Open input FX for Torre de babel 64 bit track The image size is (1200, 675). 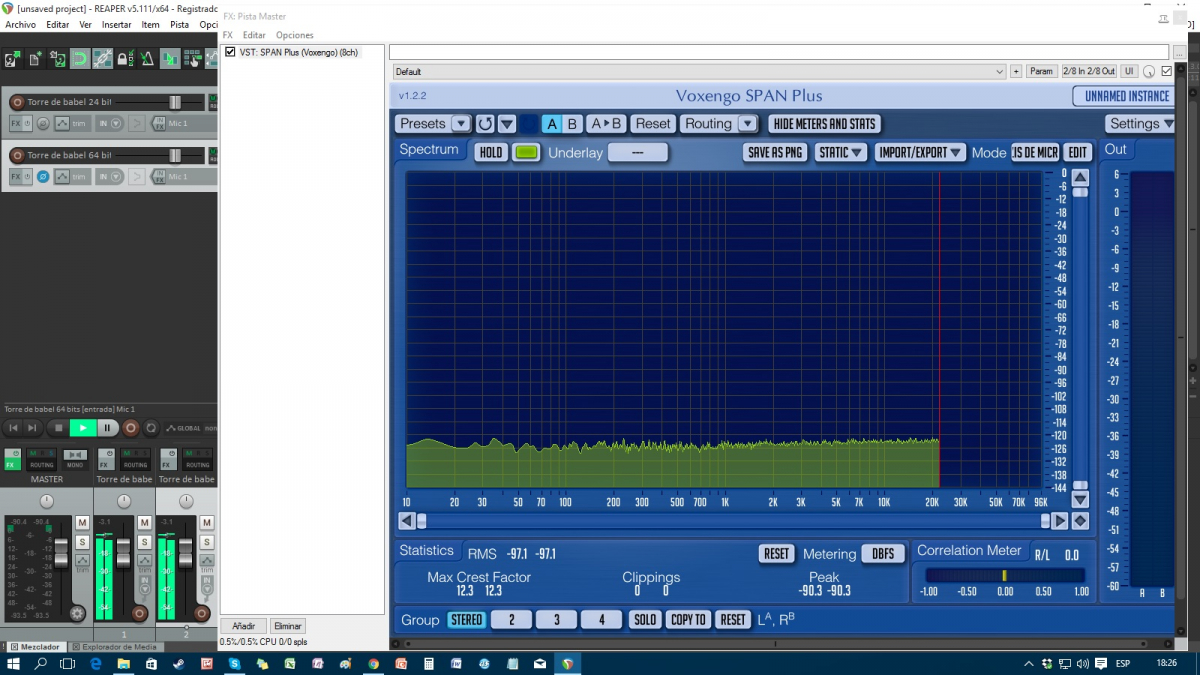pos(160,176)
